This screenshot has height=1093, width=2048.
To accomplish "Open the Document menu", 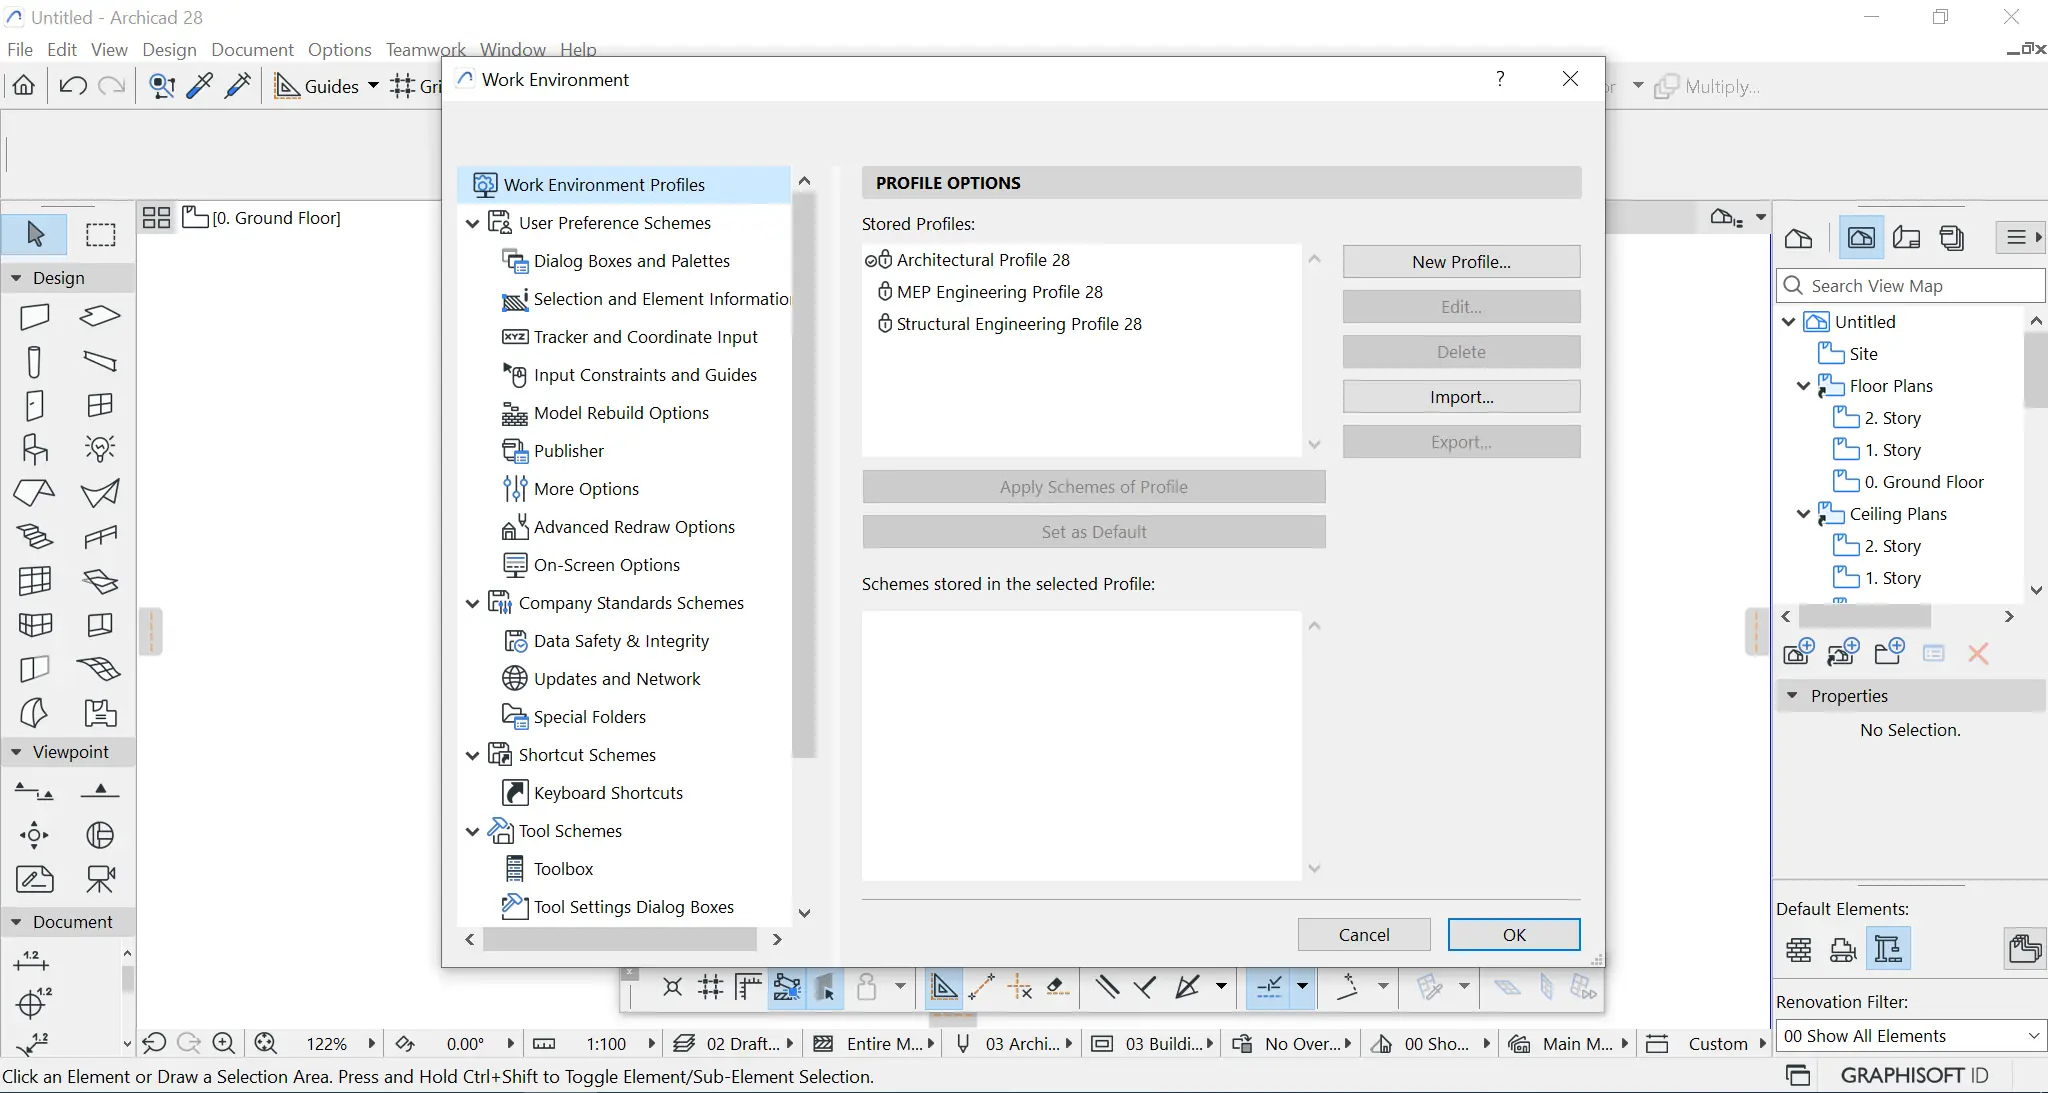I will [x=252, y=49].
